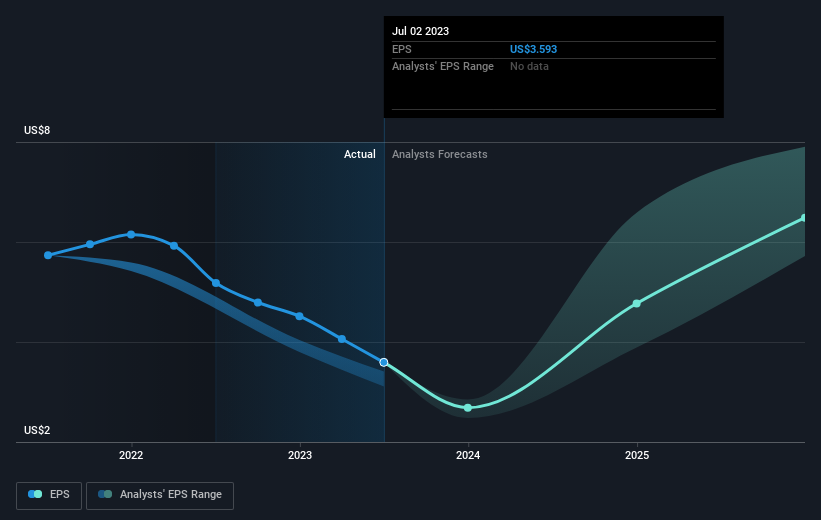Click the EPS legend color swatch

(35, 494)
